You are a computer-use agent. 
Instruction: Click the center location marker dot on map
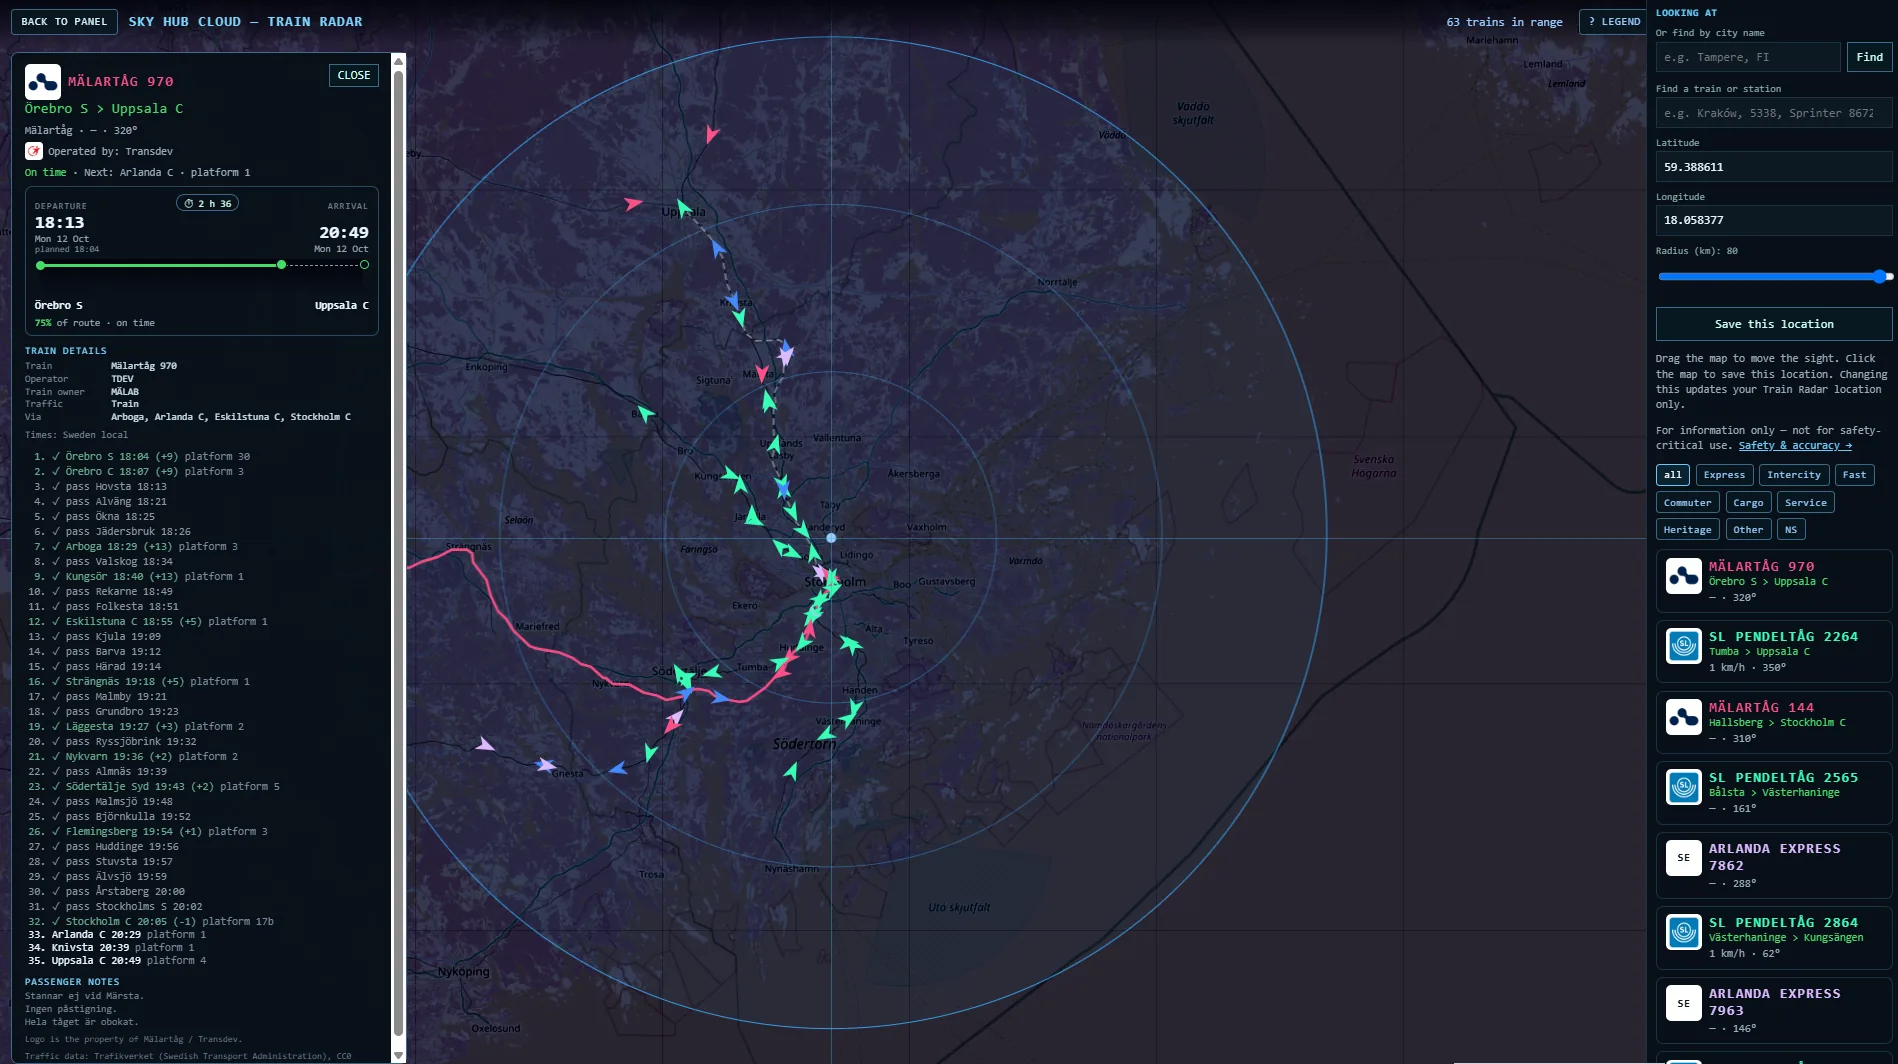[831, 538]
